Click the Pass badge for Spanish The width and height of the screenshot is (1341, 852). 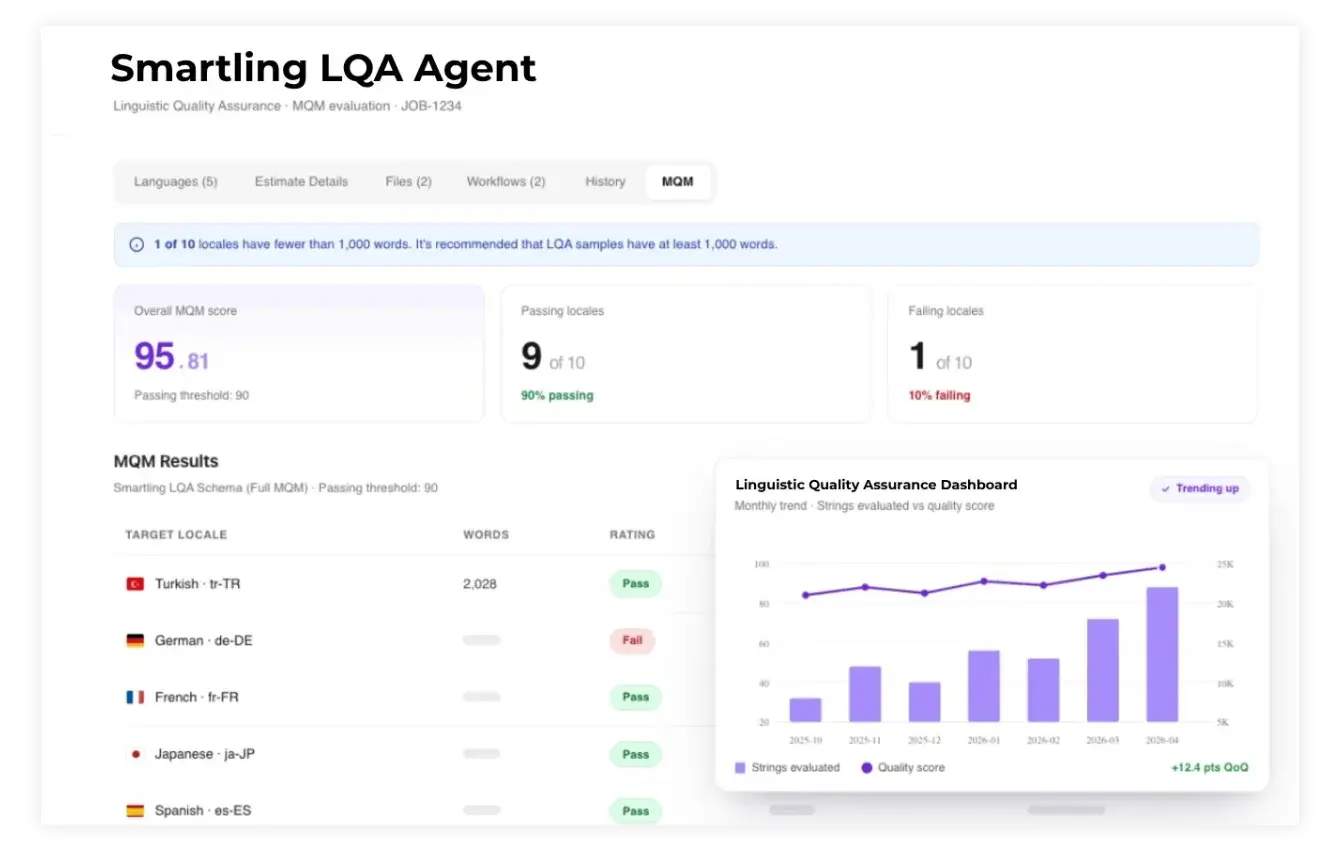click(636, 811)
